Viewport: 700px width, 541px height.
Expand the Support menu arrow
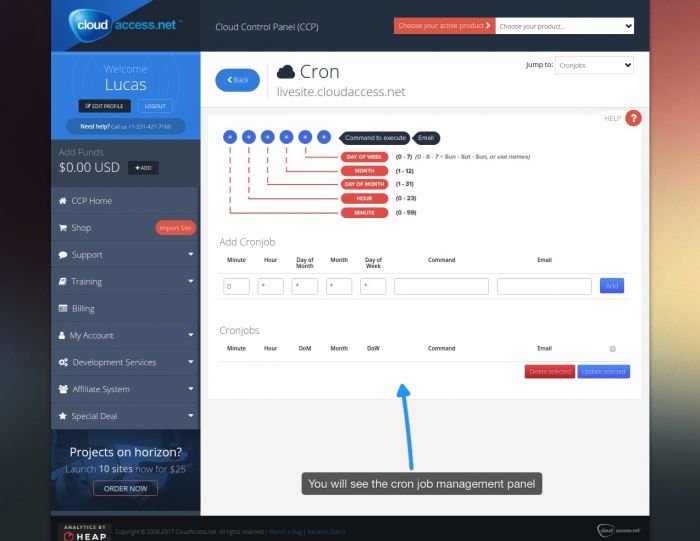(x=191, y=254)
